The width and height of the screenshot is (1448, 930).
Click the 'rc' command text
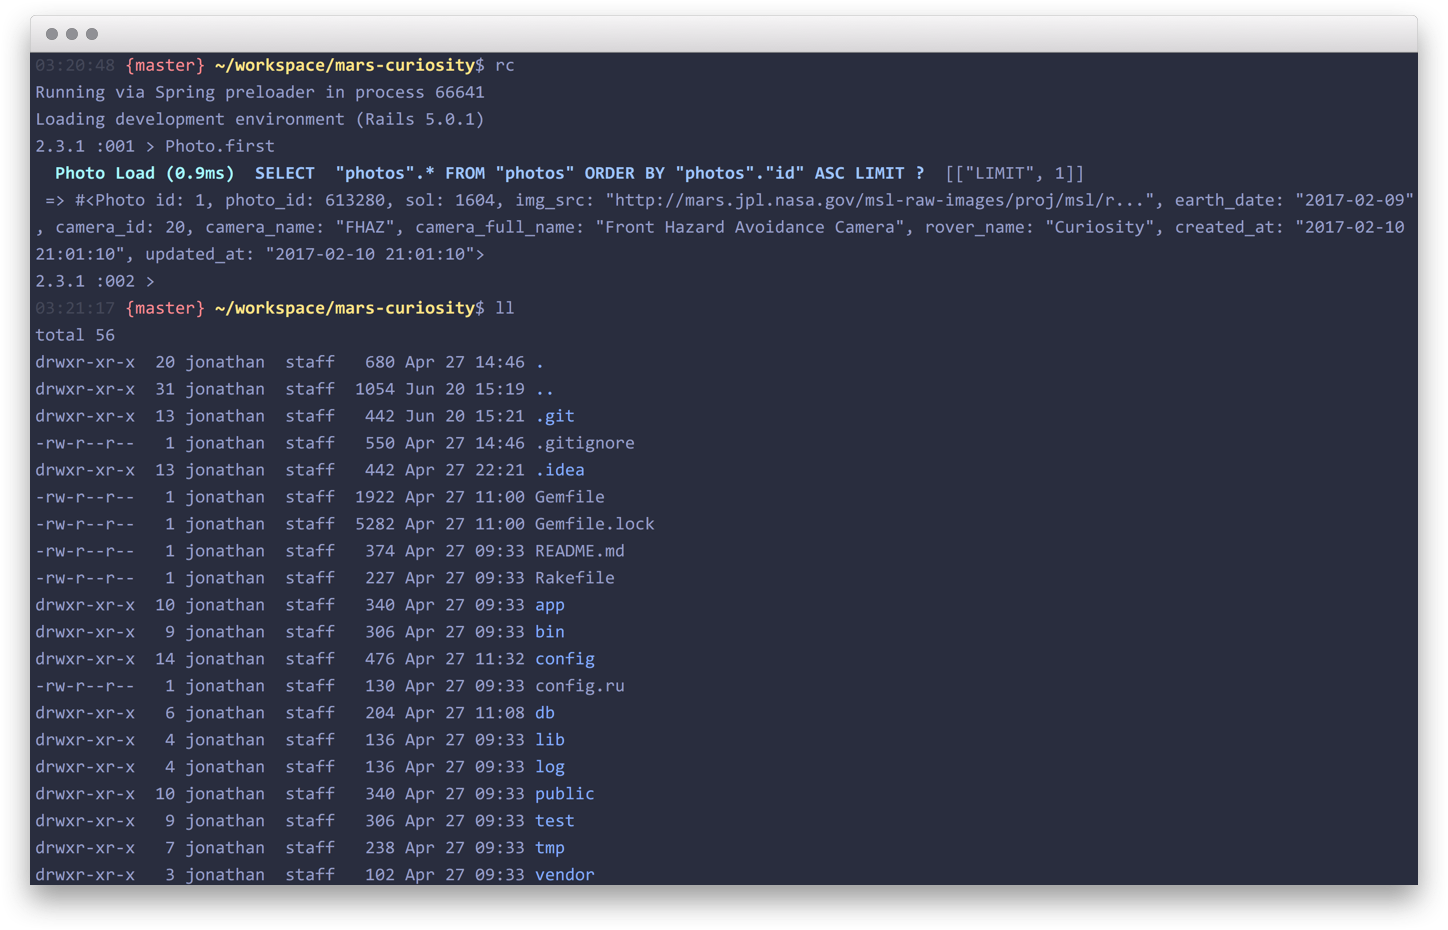[505, 65]
